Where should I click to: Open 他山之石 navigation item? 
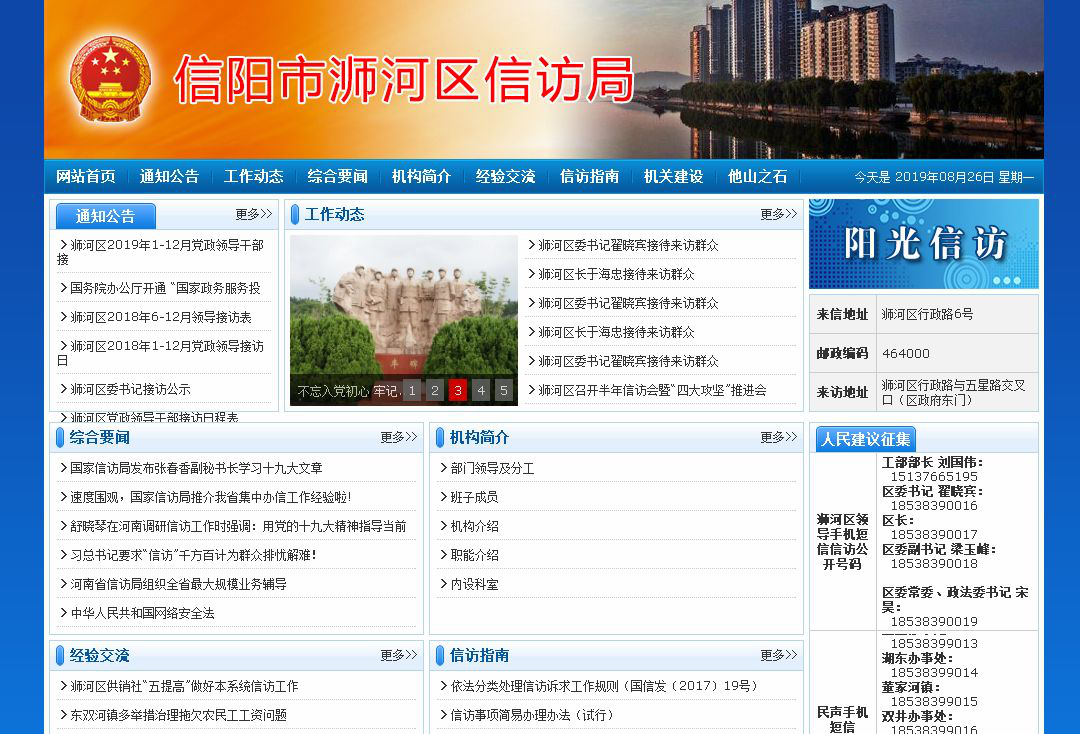tap(758, 176)
